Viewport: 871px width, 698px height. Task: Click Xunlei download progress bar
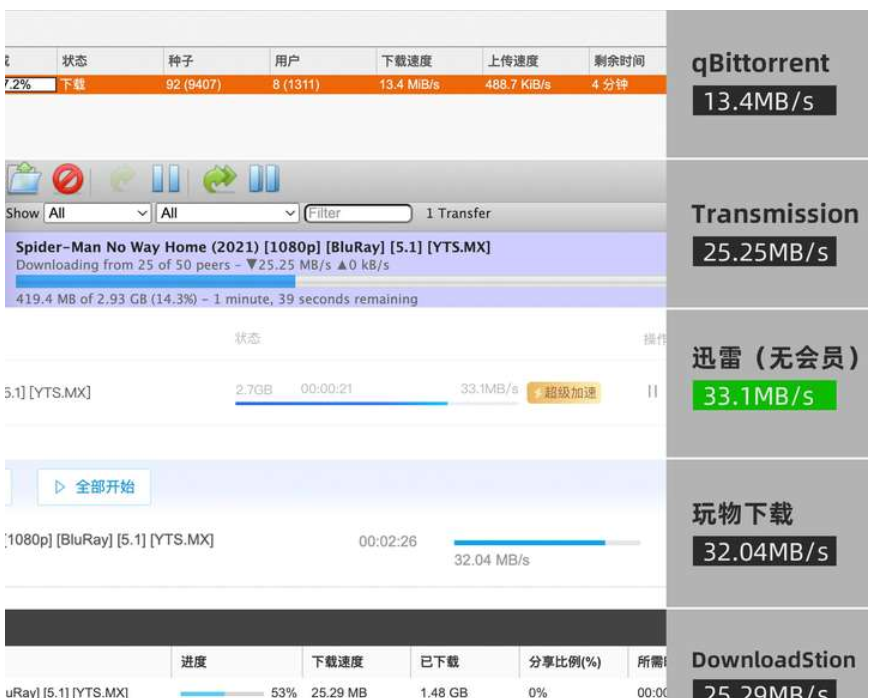[x=376, y=403]
